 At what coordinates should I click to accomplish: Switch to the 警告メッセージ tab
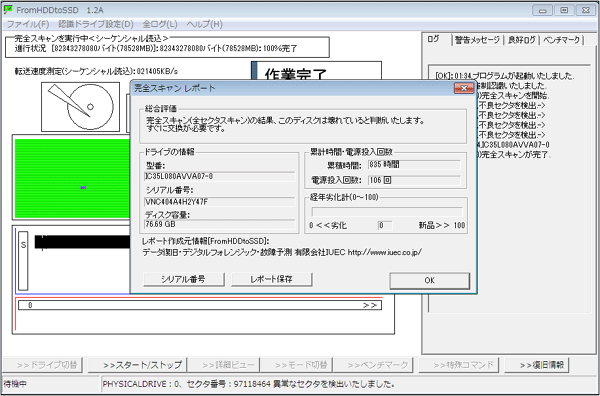(x=477, y=40)
